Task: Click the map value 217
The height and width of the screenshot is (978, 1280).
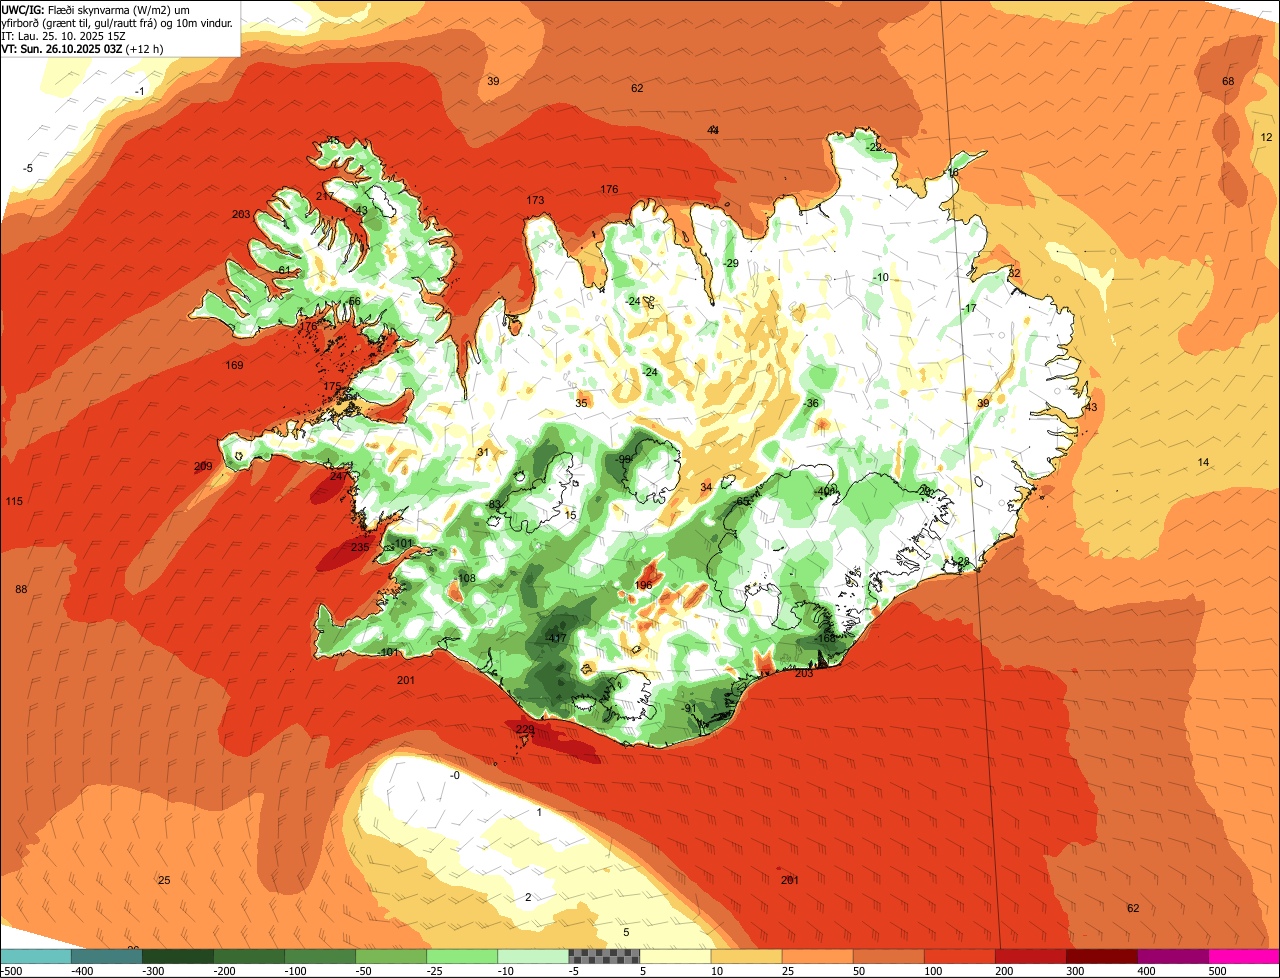Action: tap(325, 196)
